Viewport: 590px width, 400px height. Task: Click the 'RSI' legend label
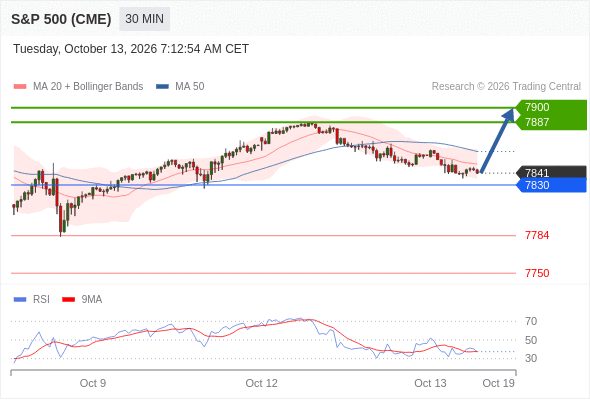[x=41, y=300]
